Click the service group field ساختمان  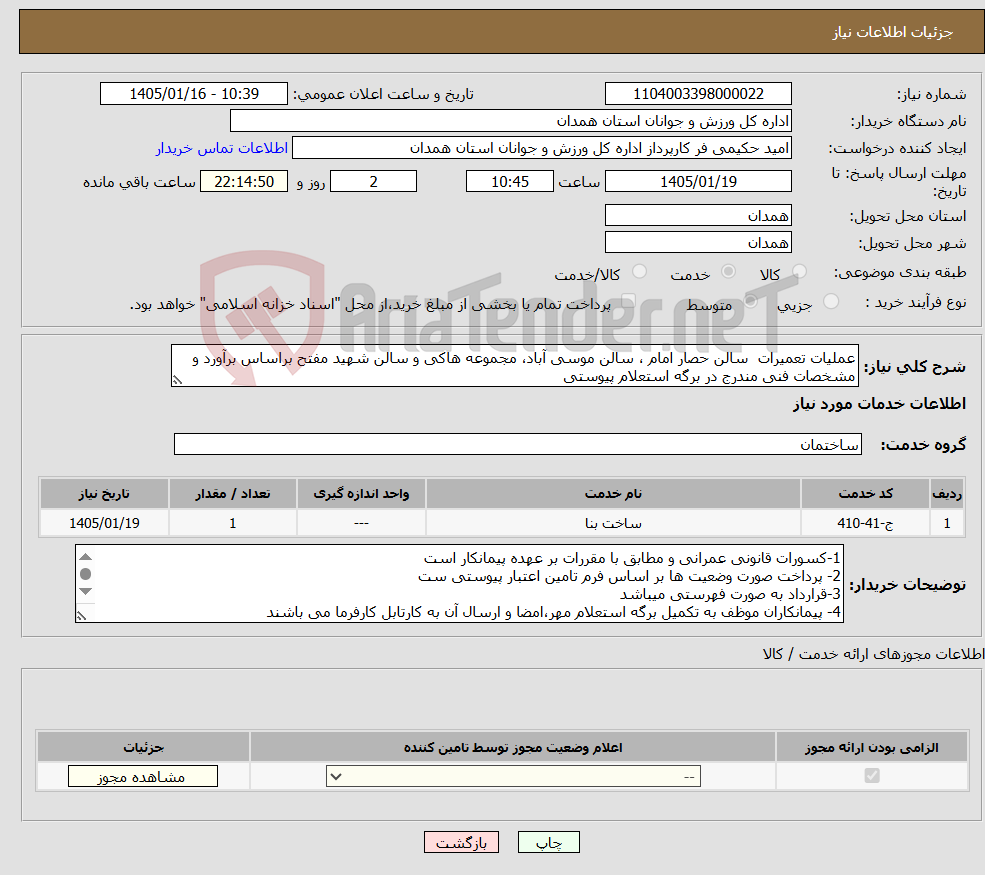[x=518, y=444]
